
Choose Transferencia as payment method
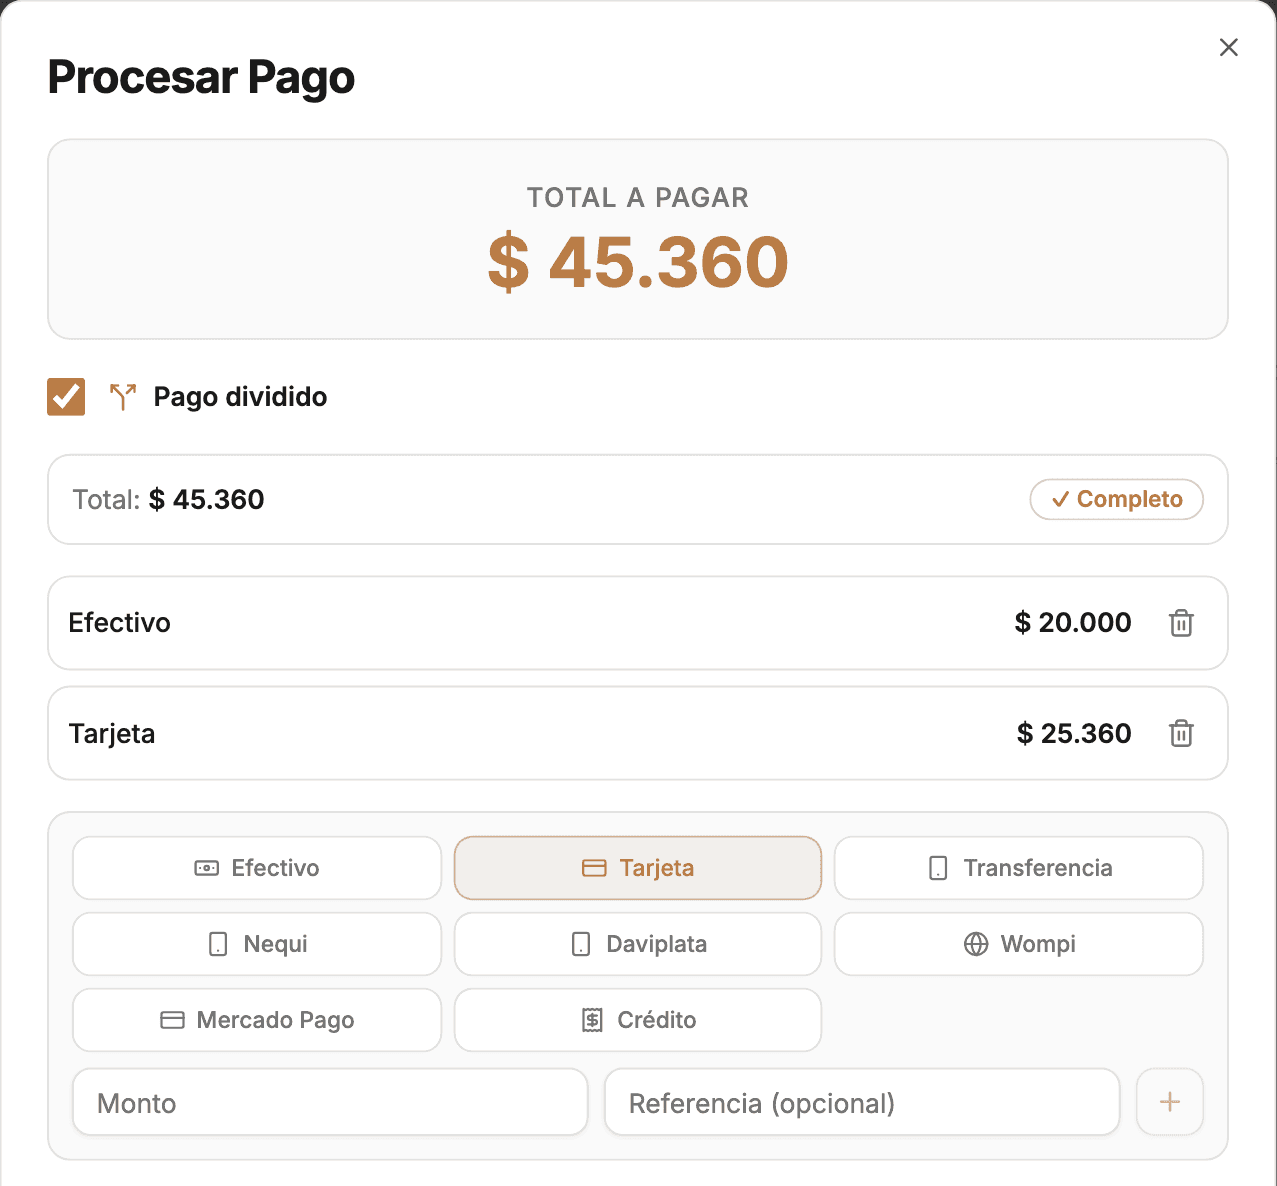[1019, 868]
